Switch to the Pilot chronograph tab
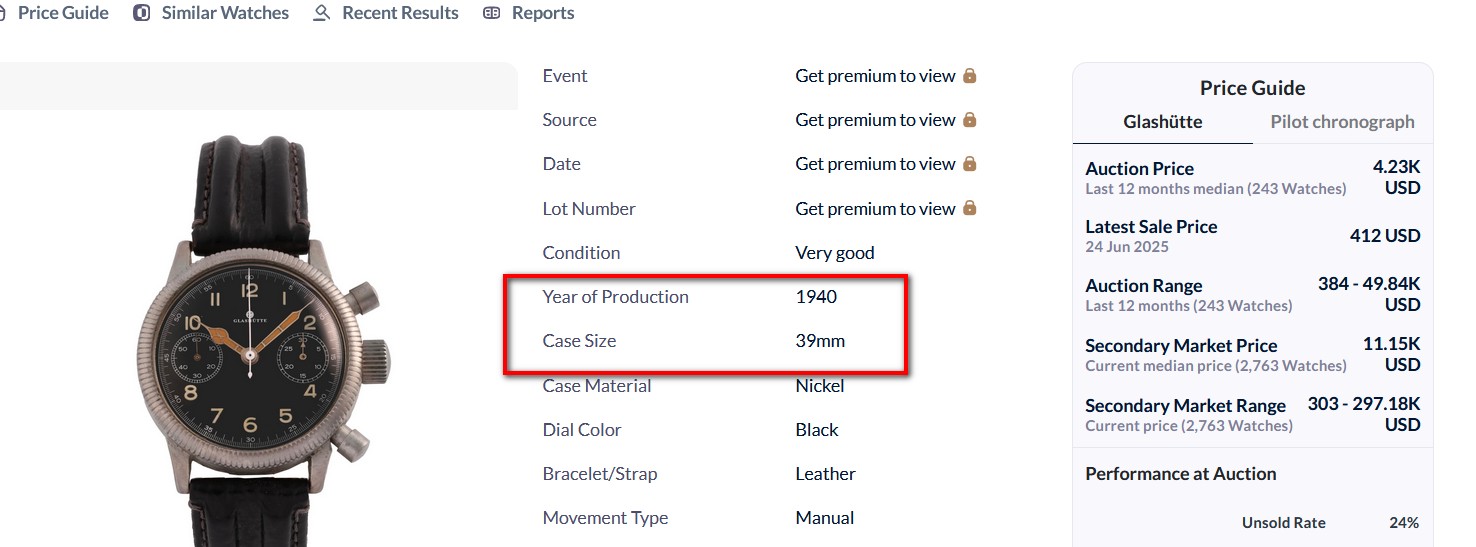Image resolution: width=1476 pixels, height=547 pixels. (1342, 122)
